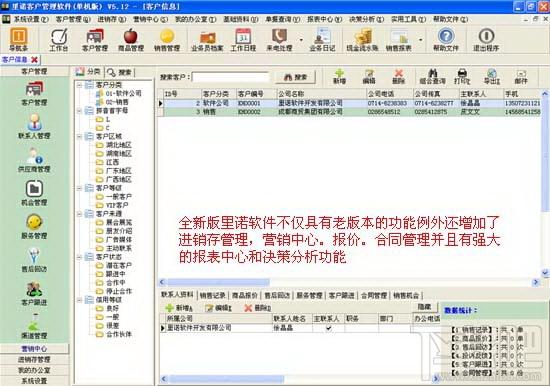Open 帮助文件 question mark icon
The width and height of the screenshot is (550, 386).
pyautogui.click(x=446, y=40)
